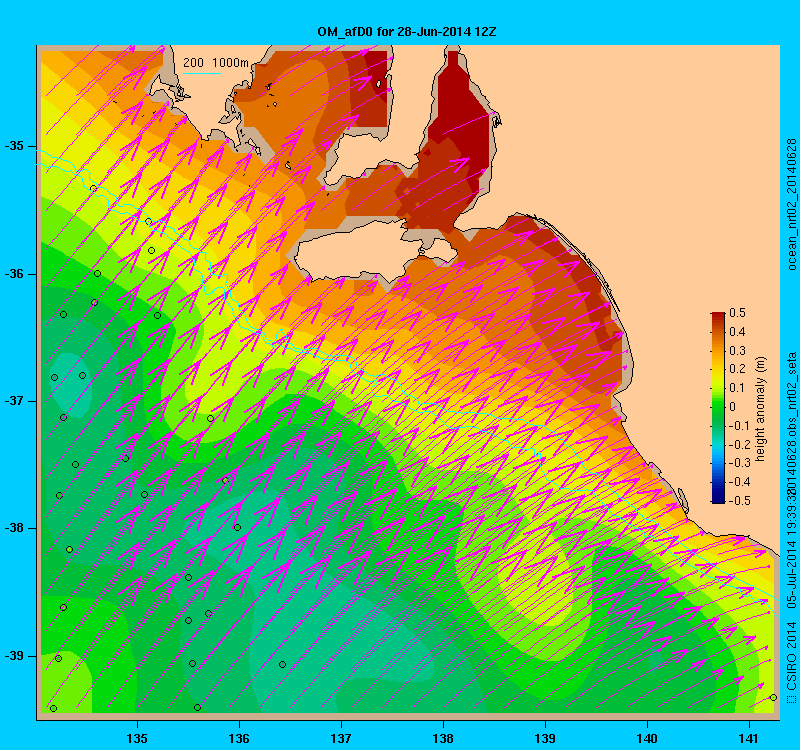The width and height of the screenshot is (800, 750).
Task: Click the 0.4 color bar tick label
Action: pos(738,332)
